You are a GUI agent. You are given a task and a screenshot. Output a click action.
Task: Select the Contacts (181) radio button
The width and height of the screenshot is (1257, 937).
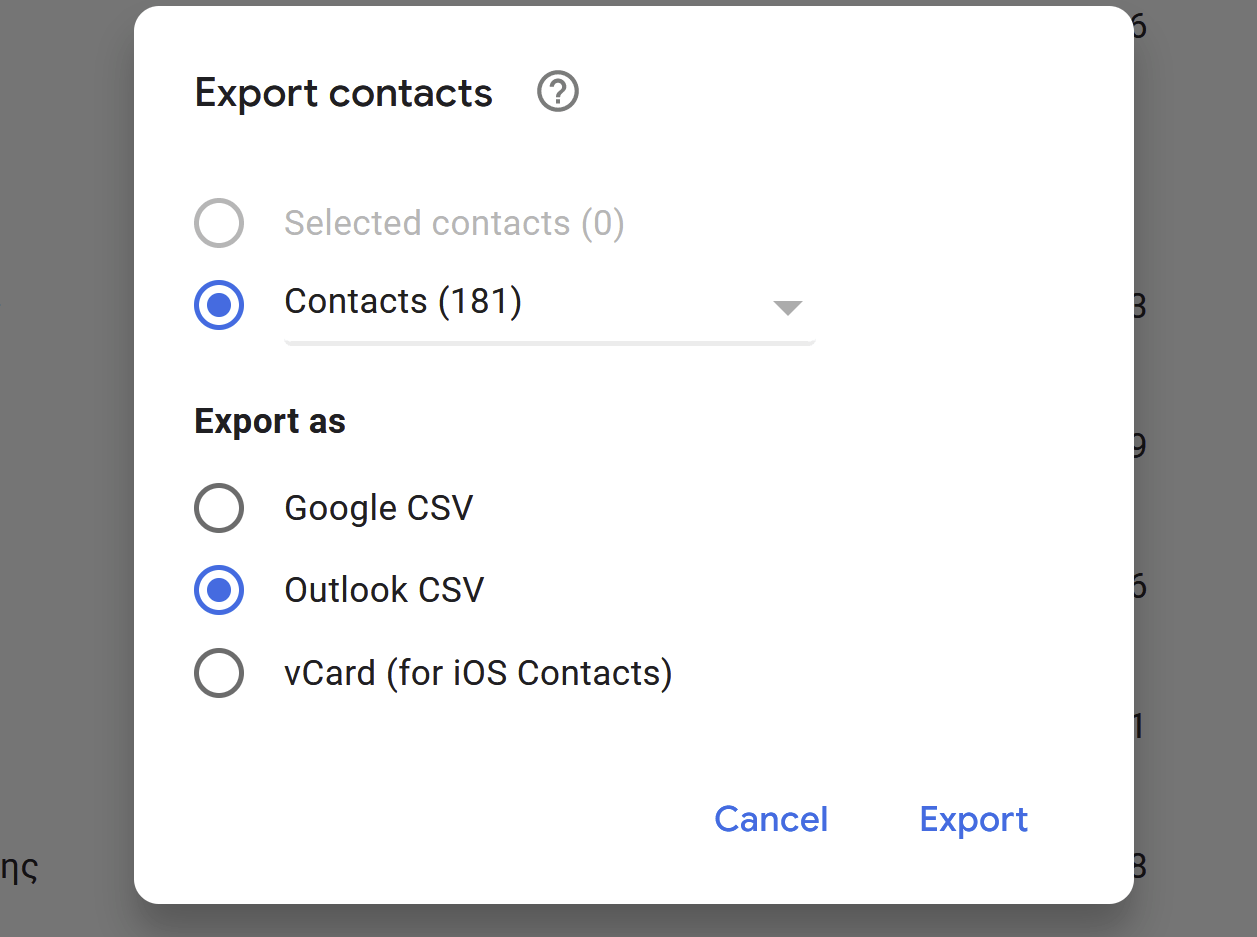coord(219,304)
